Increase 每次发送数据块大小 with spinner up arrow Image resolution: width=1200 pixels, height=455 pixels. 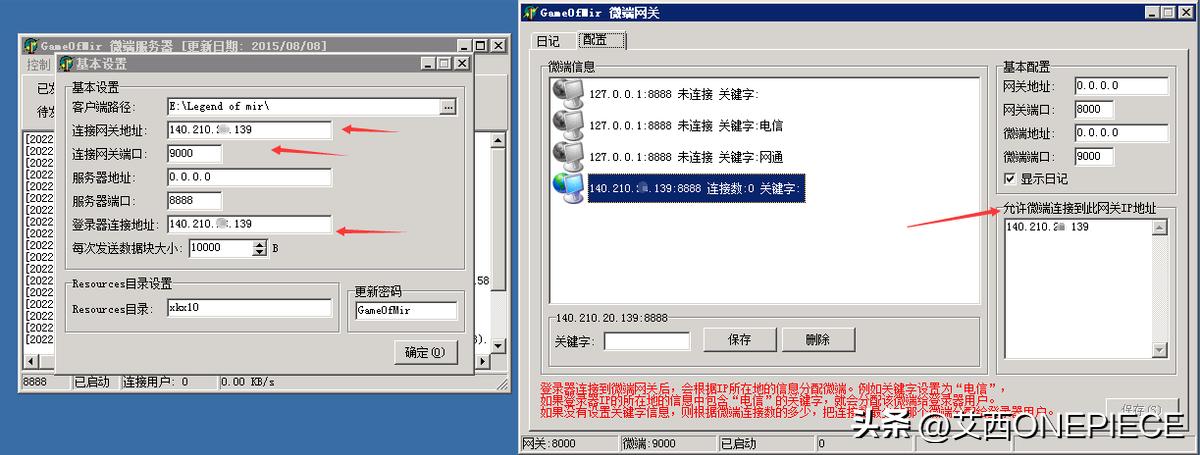point(260,243)
